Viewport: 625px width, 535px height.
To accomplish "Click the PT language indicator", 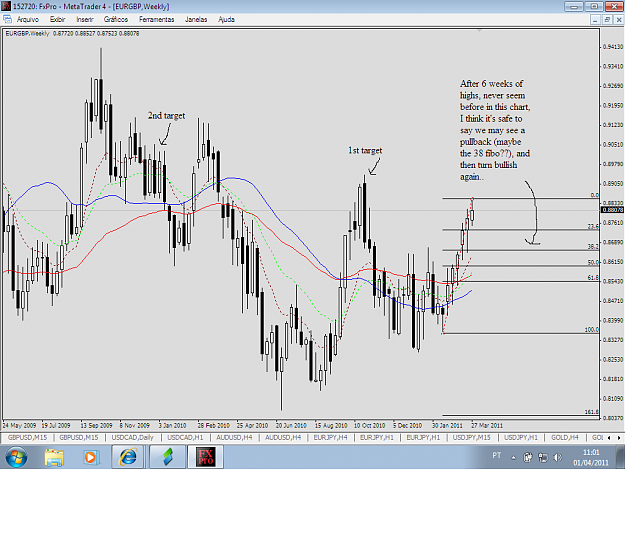I will click(497, 455).
